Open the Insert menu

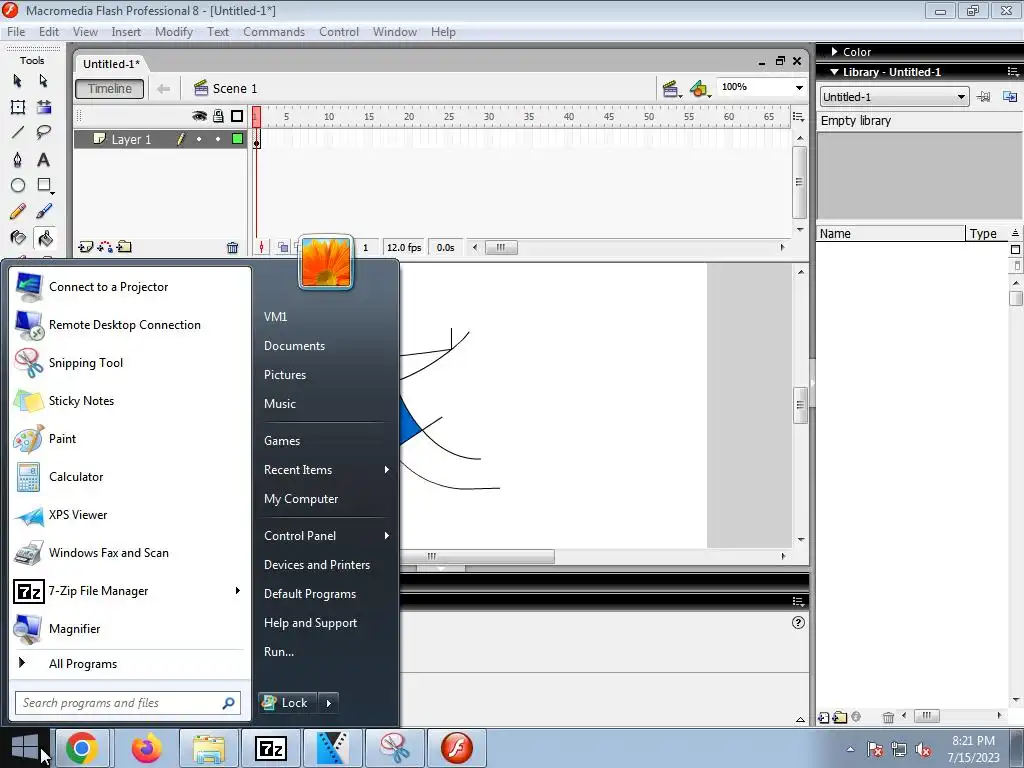(126, 32)
